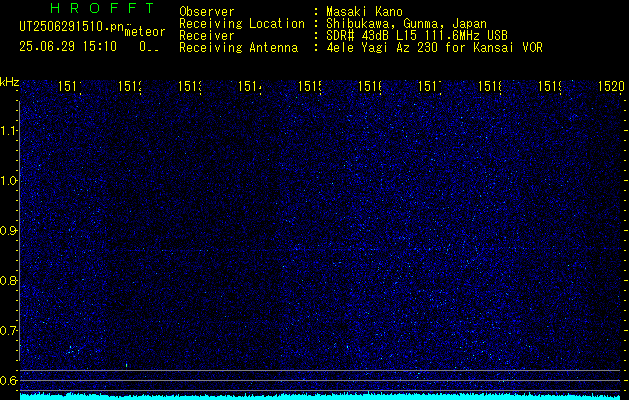Click the 'Receiving Antenna' label
This screenshot has height=400, width=629.
238,48
